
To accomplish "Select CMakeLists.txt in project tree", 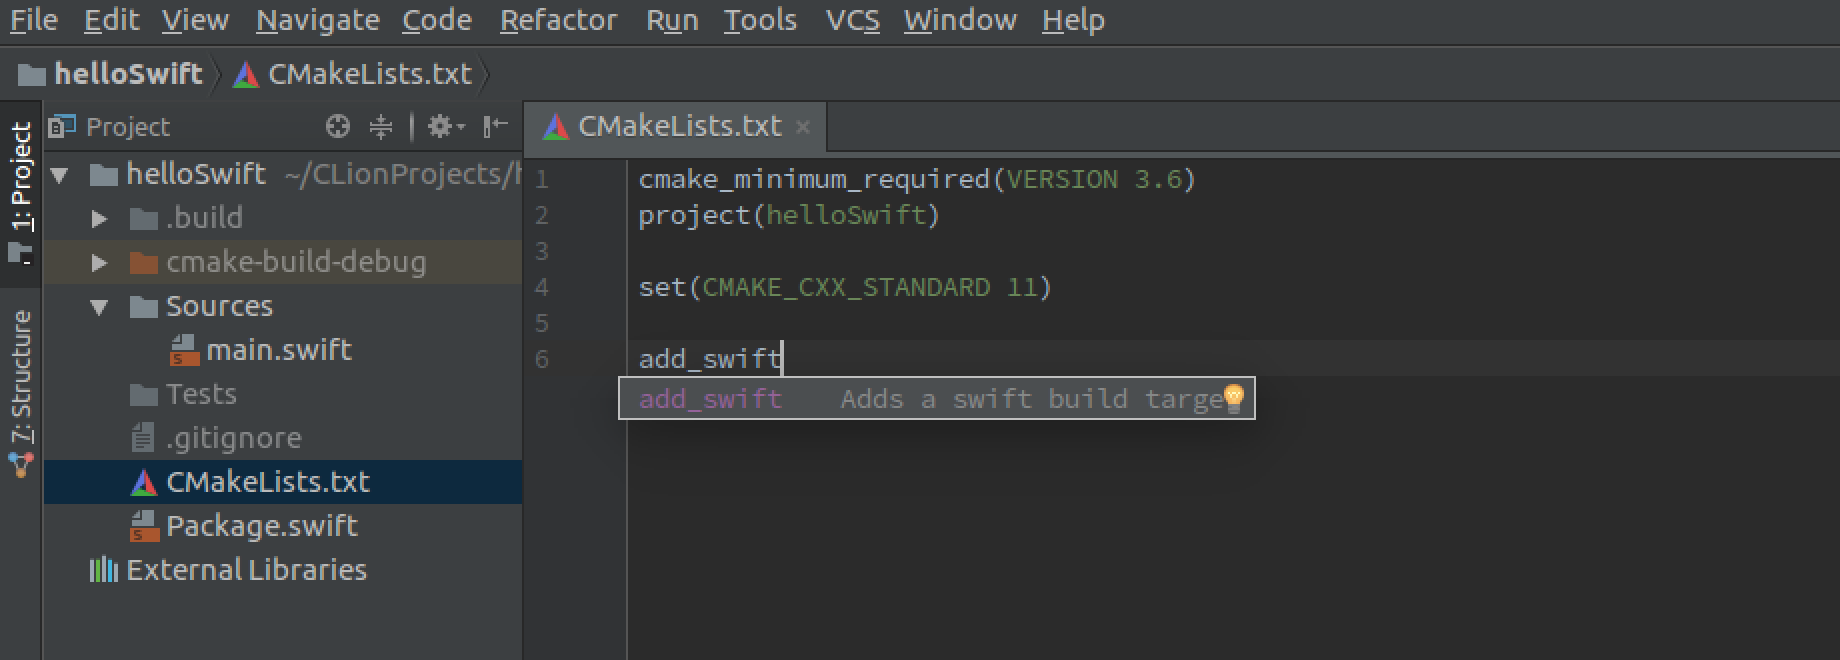I will [x=284, y=482].
